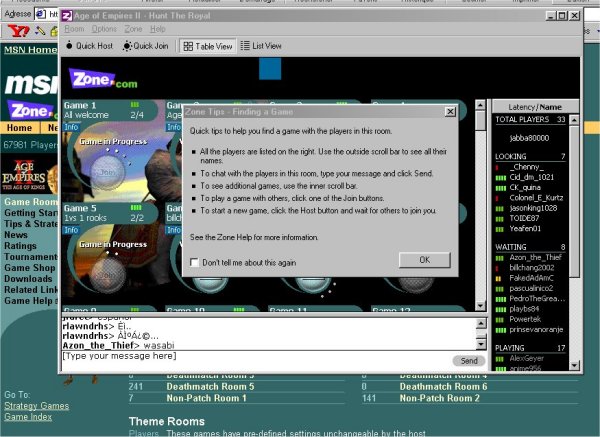Select player CK_quina
This screenshot has height=437, width=600.
[525, 188]
